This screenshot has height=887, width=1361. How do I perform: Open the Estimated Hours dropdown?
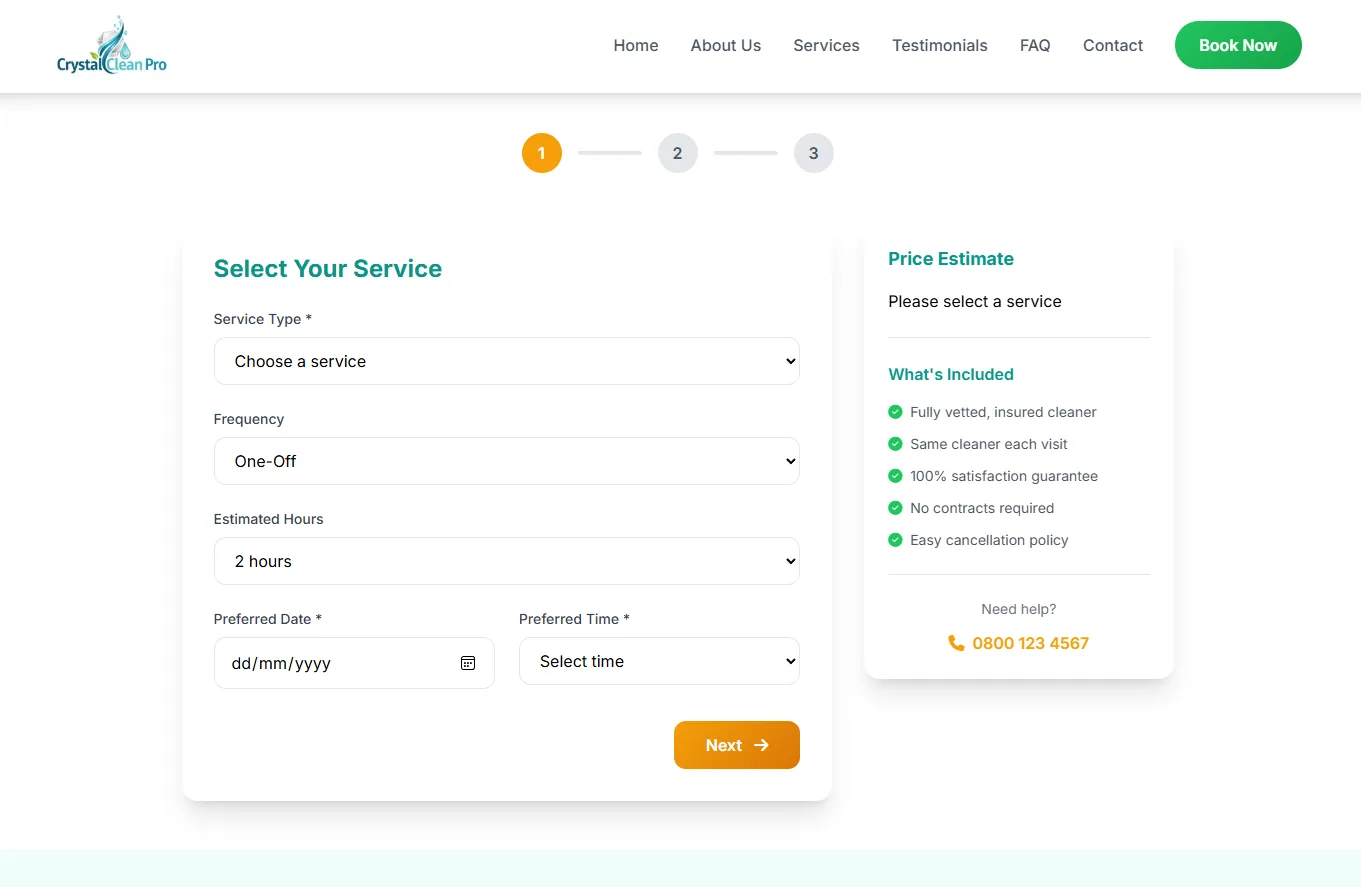pyautogui.click(x=506, y=561)
